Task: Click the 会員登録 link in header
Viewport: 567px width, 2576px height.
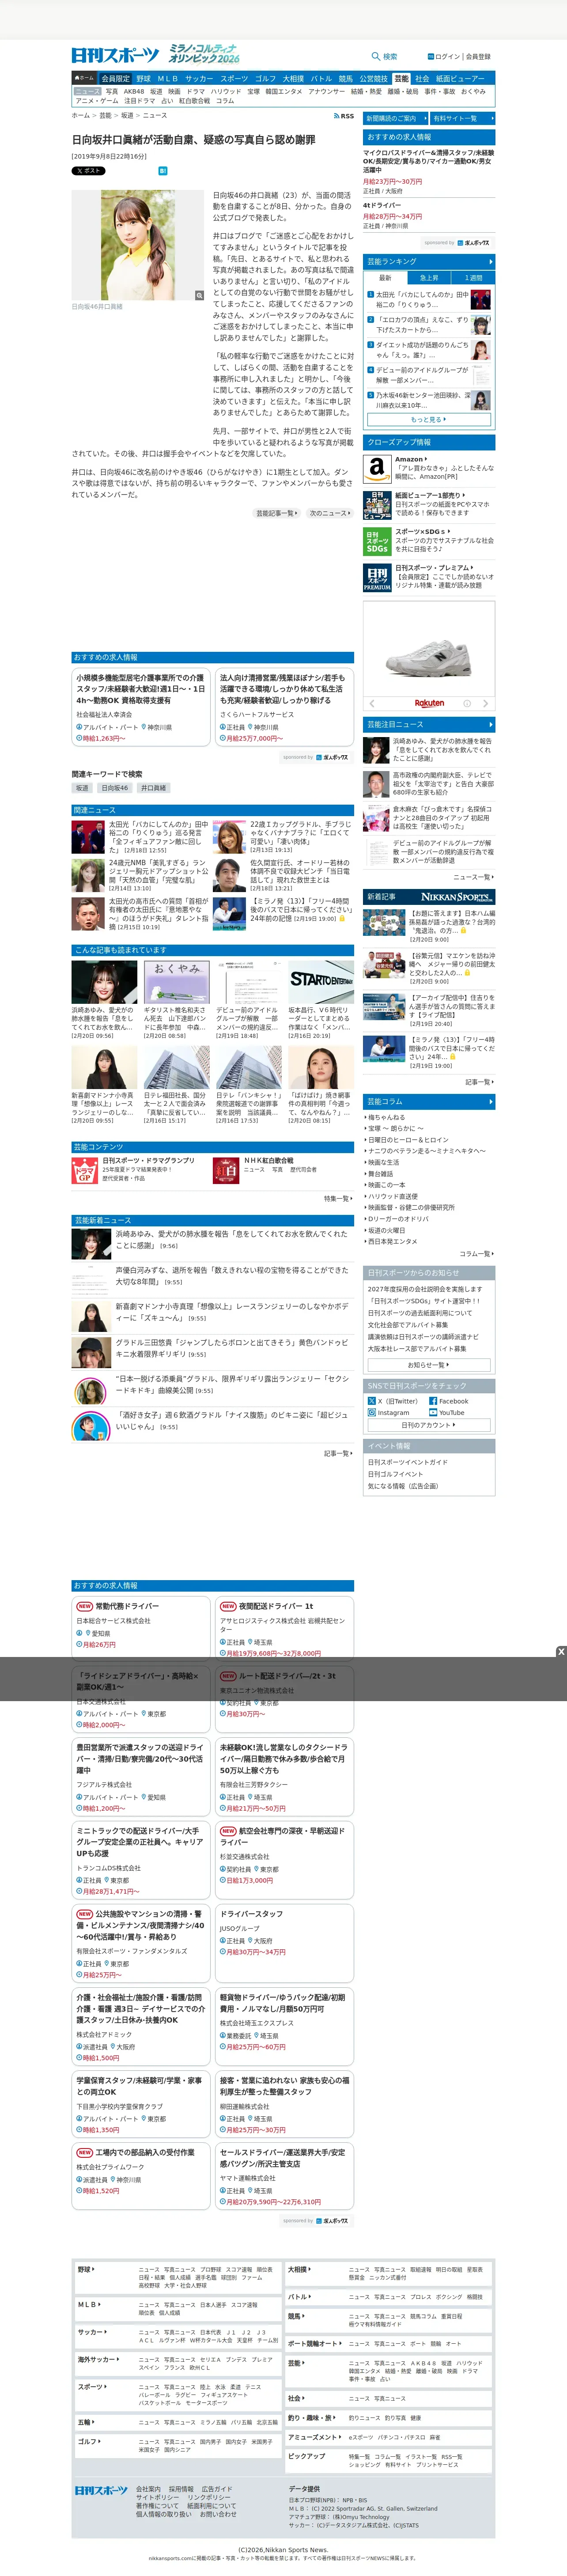Action: (x=478, y=57)
